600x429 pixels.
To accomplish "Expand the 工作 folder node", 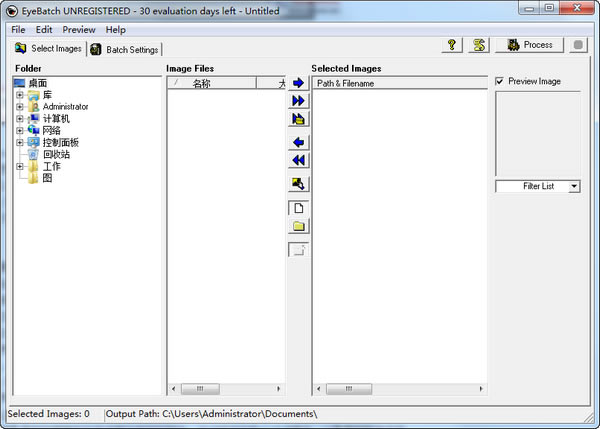I will 20,166.
